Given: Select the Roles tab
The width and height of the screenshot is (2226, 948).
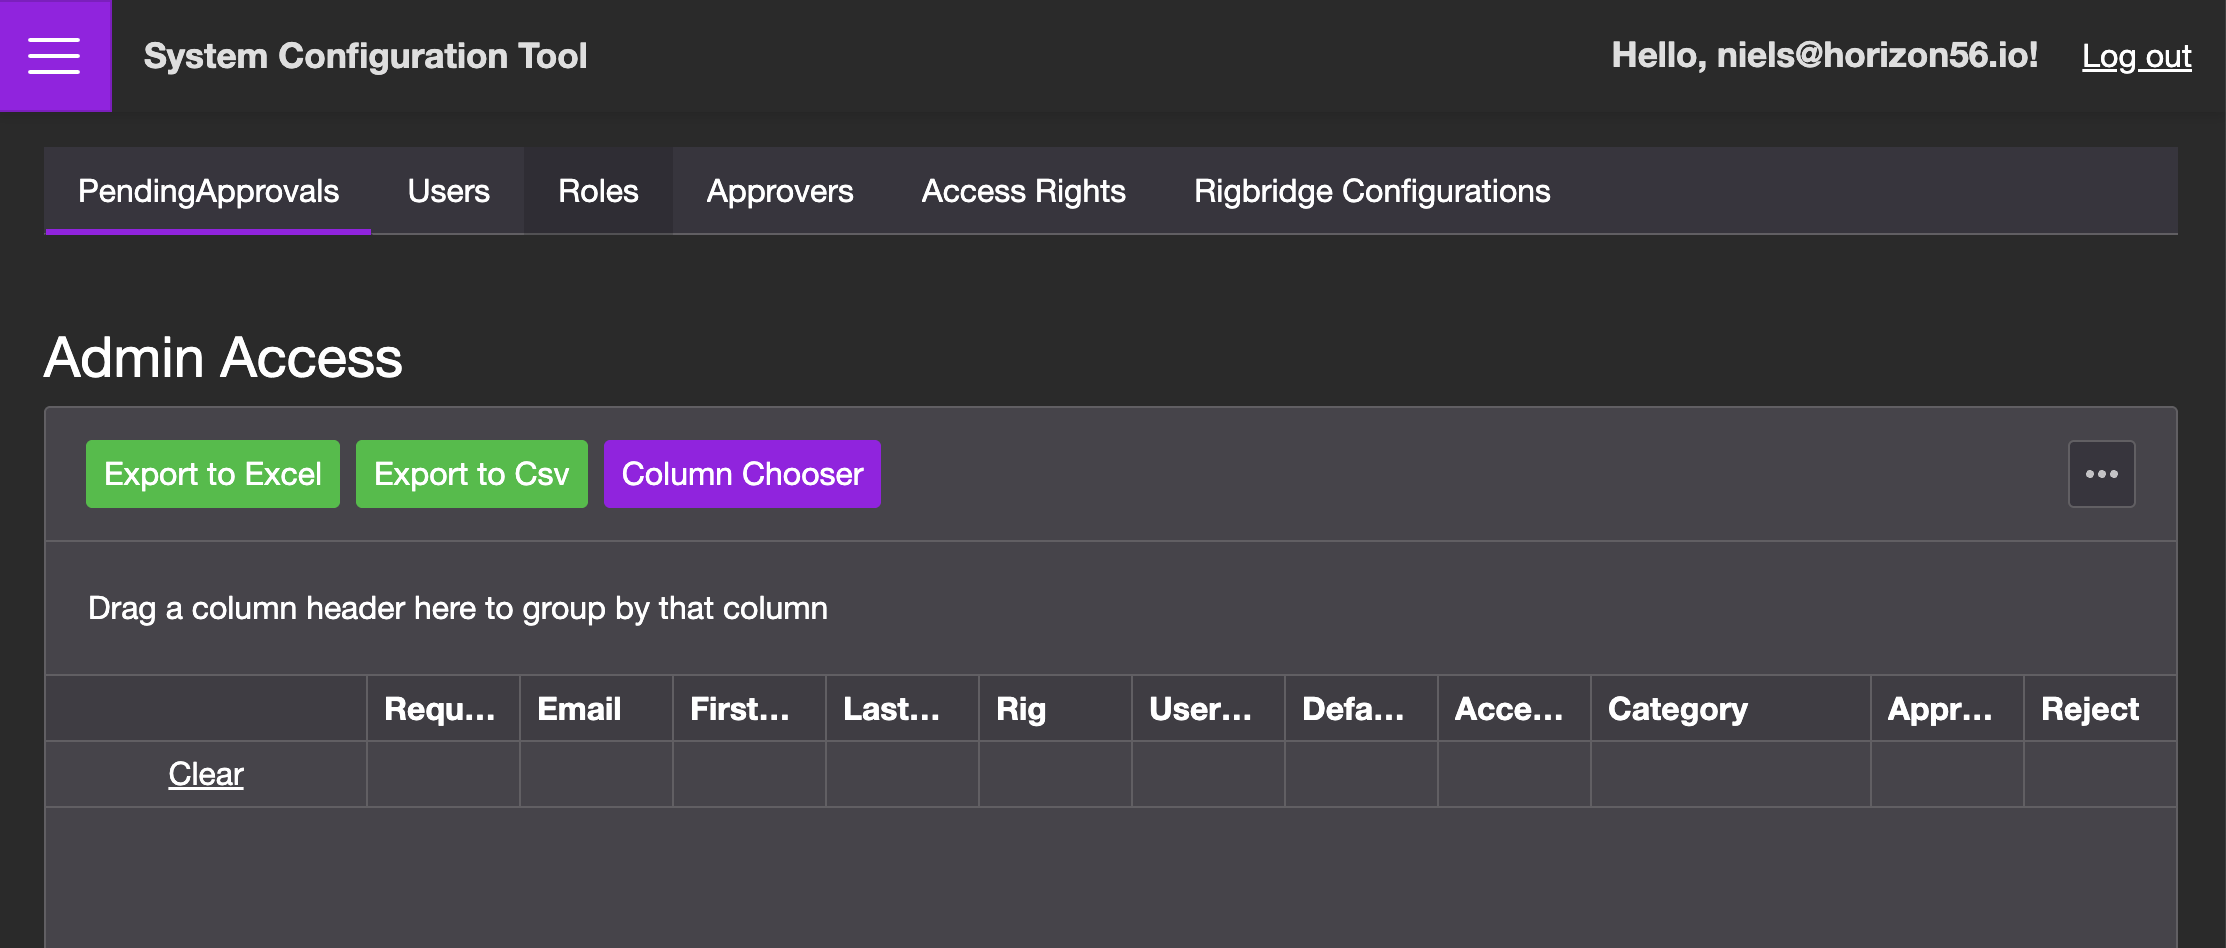Looking at the screenshot, I should (598, 191).
